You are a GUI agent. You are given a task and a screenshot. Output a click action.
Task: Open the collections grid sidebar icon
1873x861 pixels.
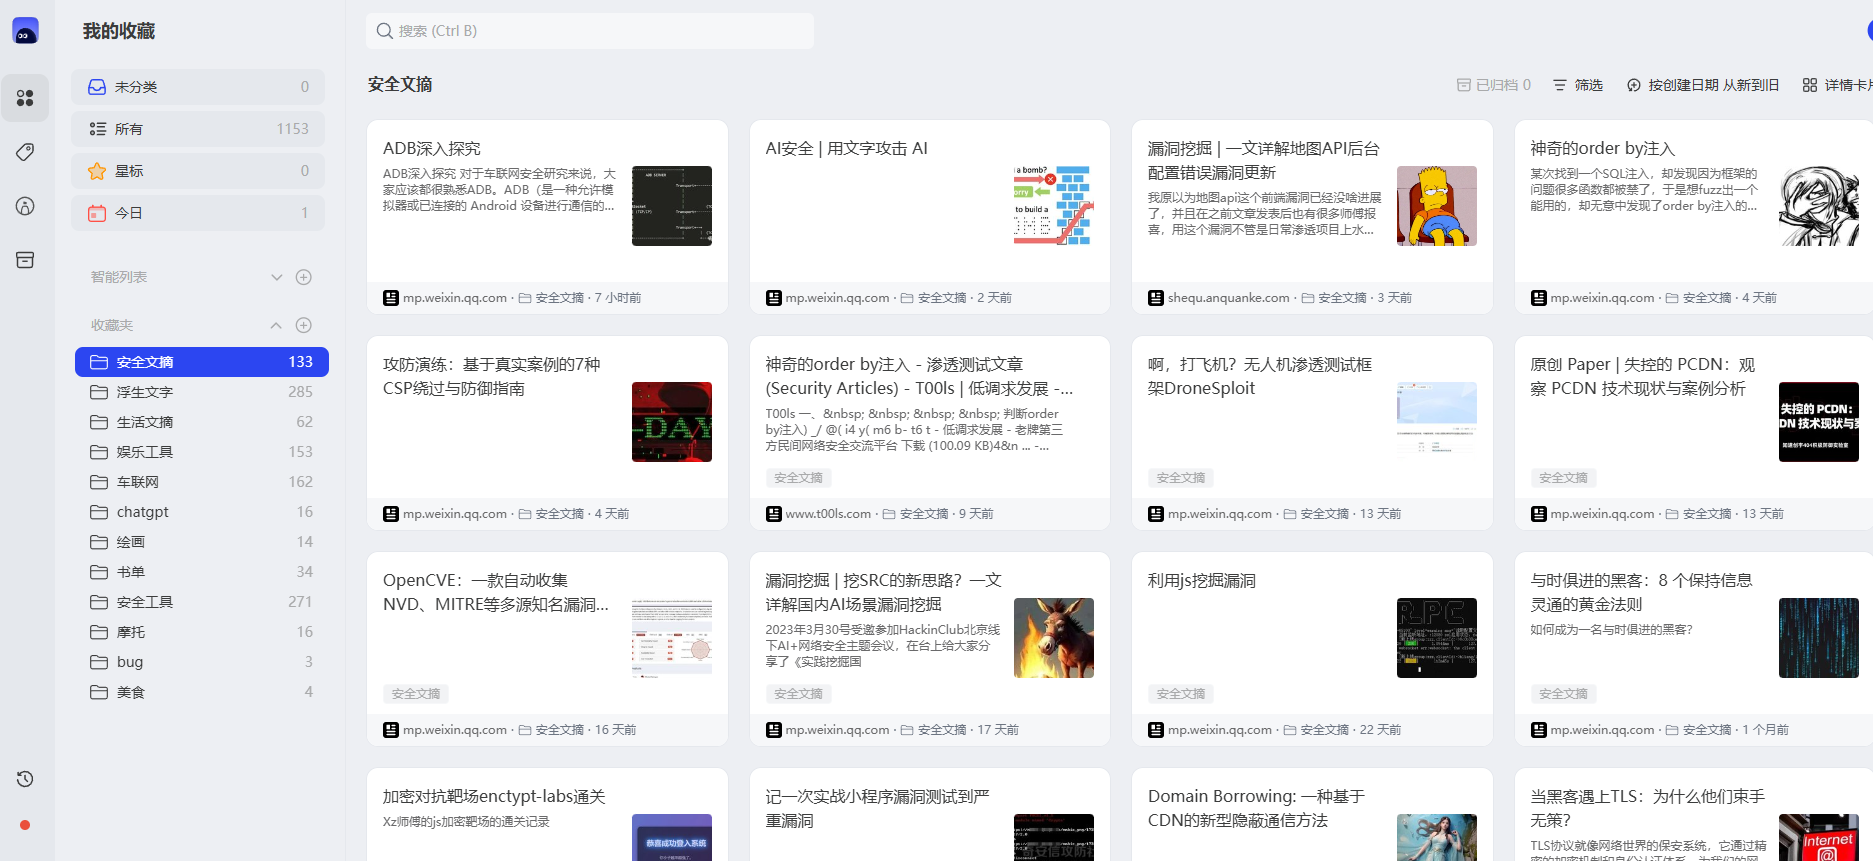tap(25, 98)
